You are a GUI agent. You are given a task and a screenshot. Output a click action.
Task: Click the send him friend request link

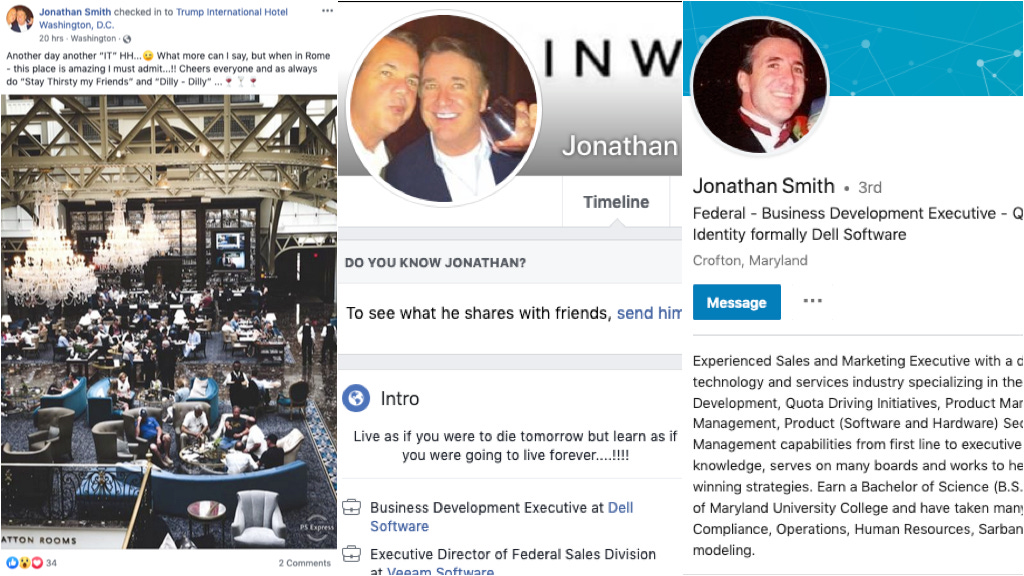coord(649,313)
